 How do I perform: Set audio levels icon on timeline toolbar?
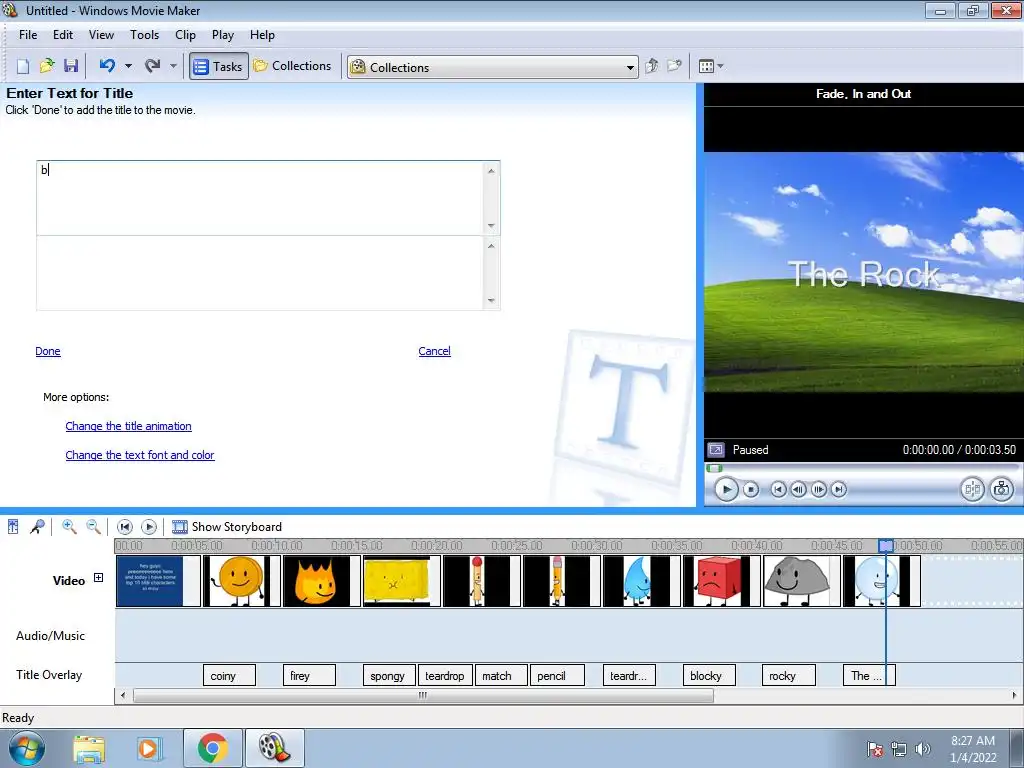tap(13, 526)
